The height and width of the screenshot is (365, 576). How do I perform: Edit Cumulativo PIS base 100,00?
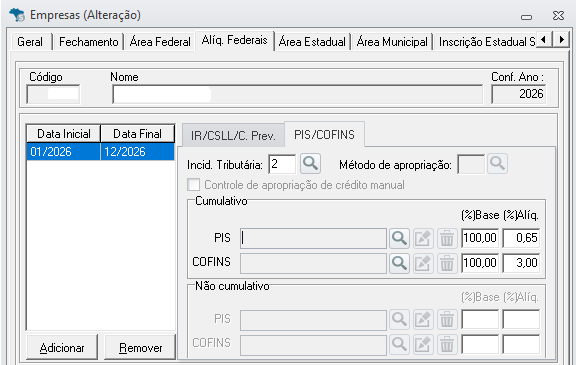(480, 238)
